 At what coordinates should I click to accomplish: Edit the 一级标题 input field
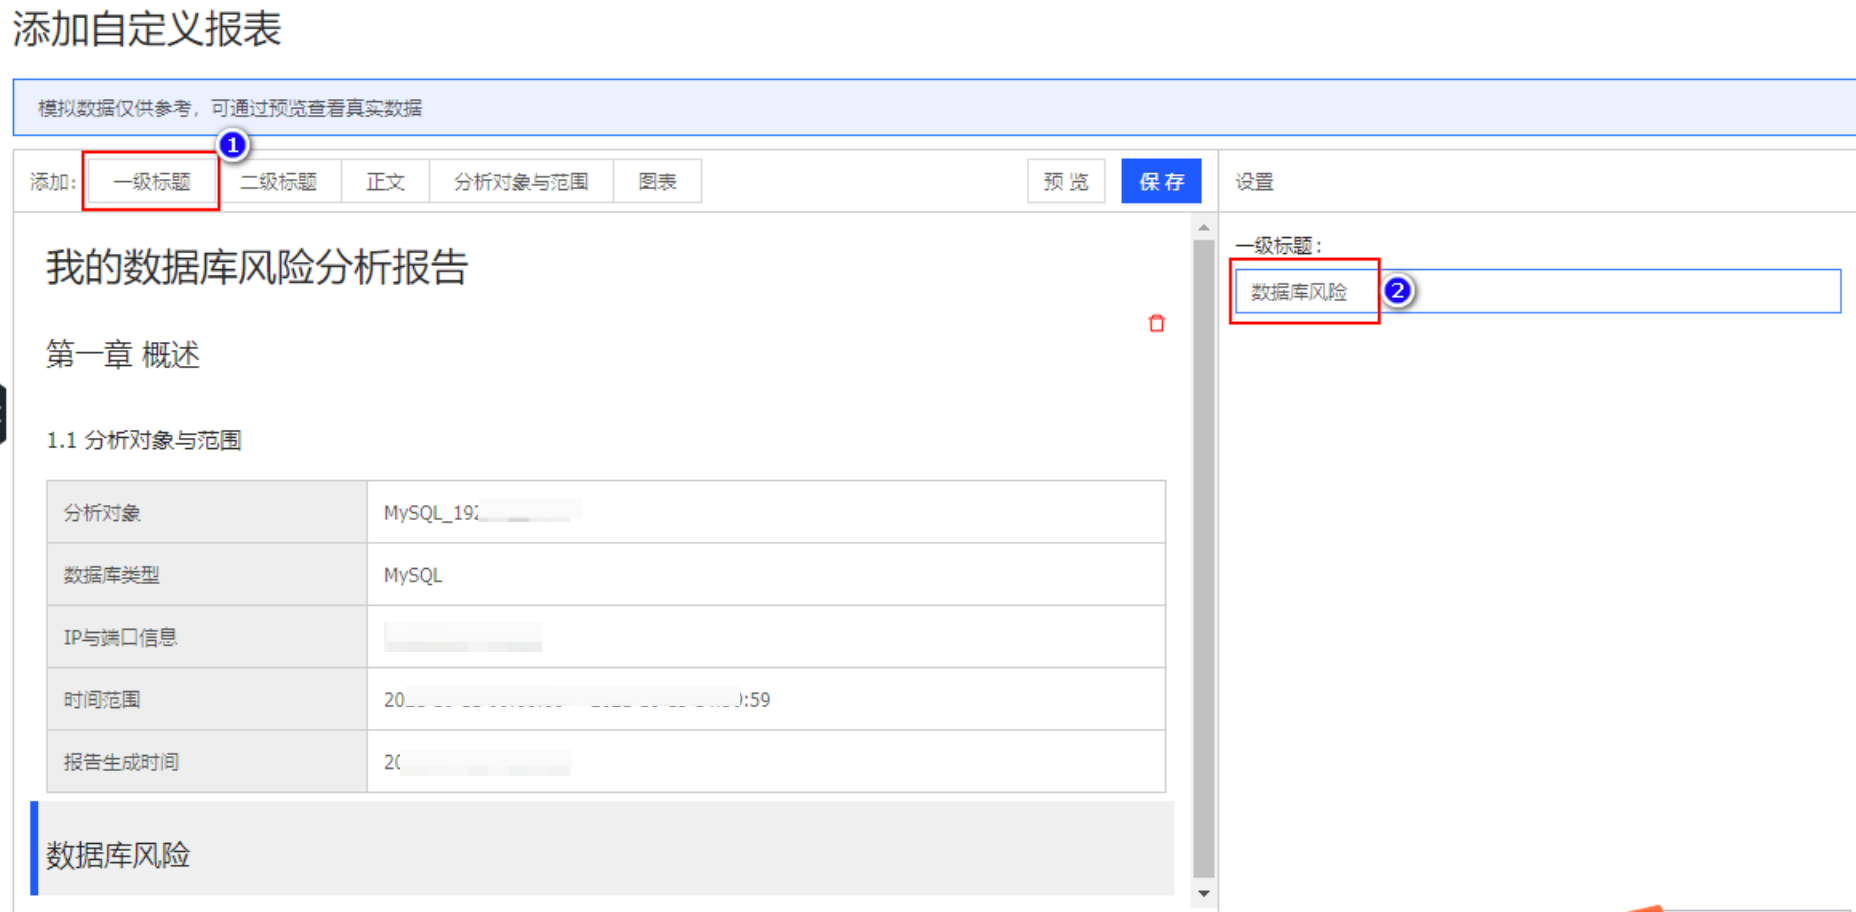click(1538, 291)
